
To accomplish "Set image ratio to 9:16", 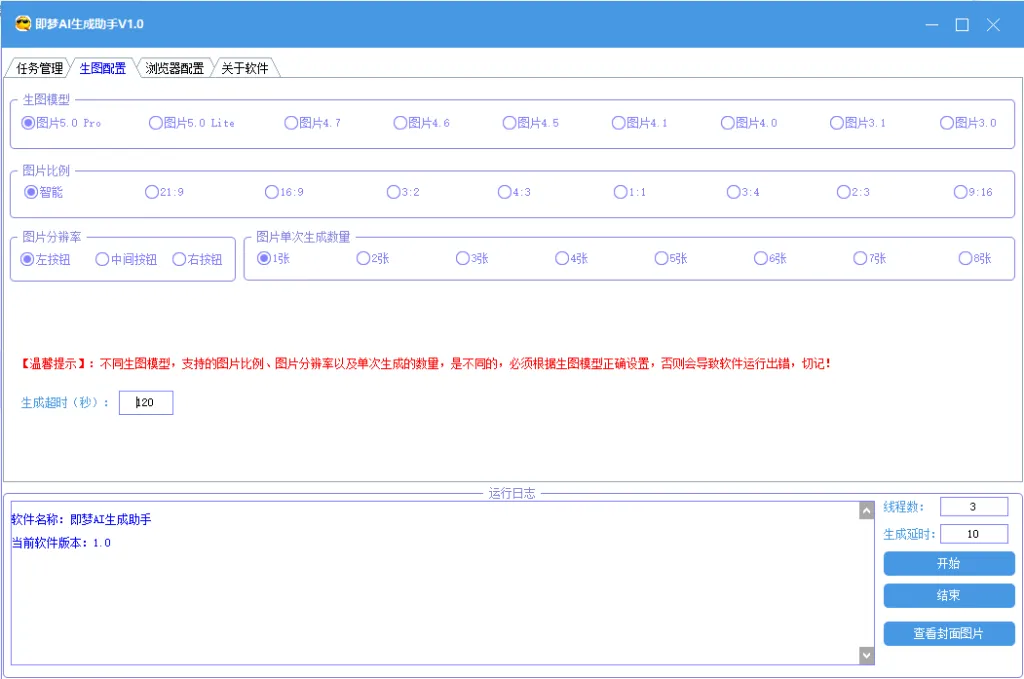I will 973,192.
